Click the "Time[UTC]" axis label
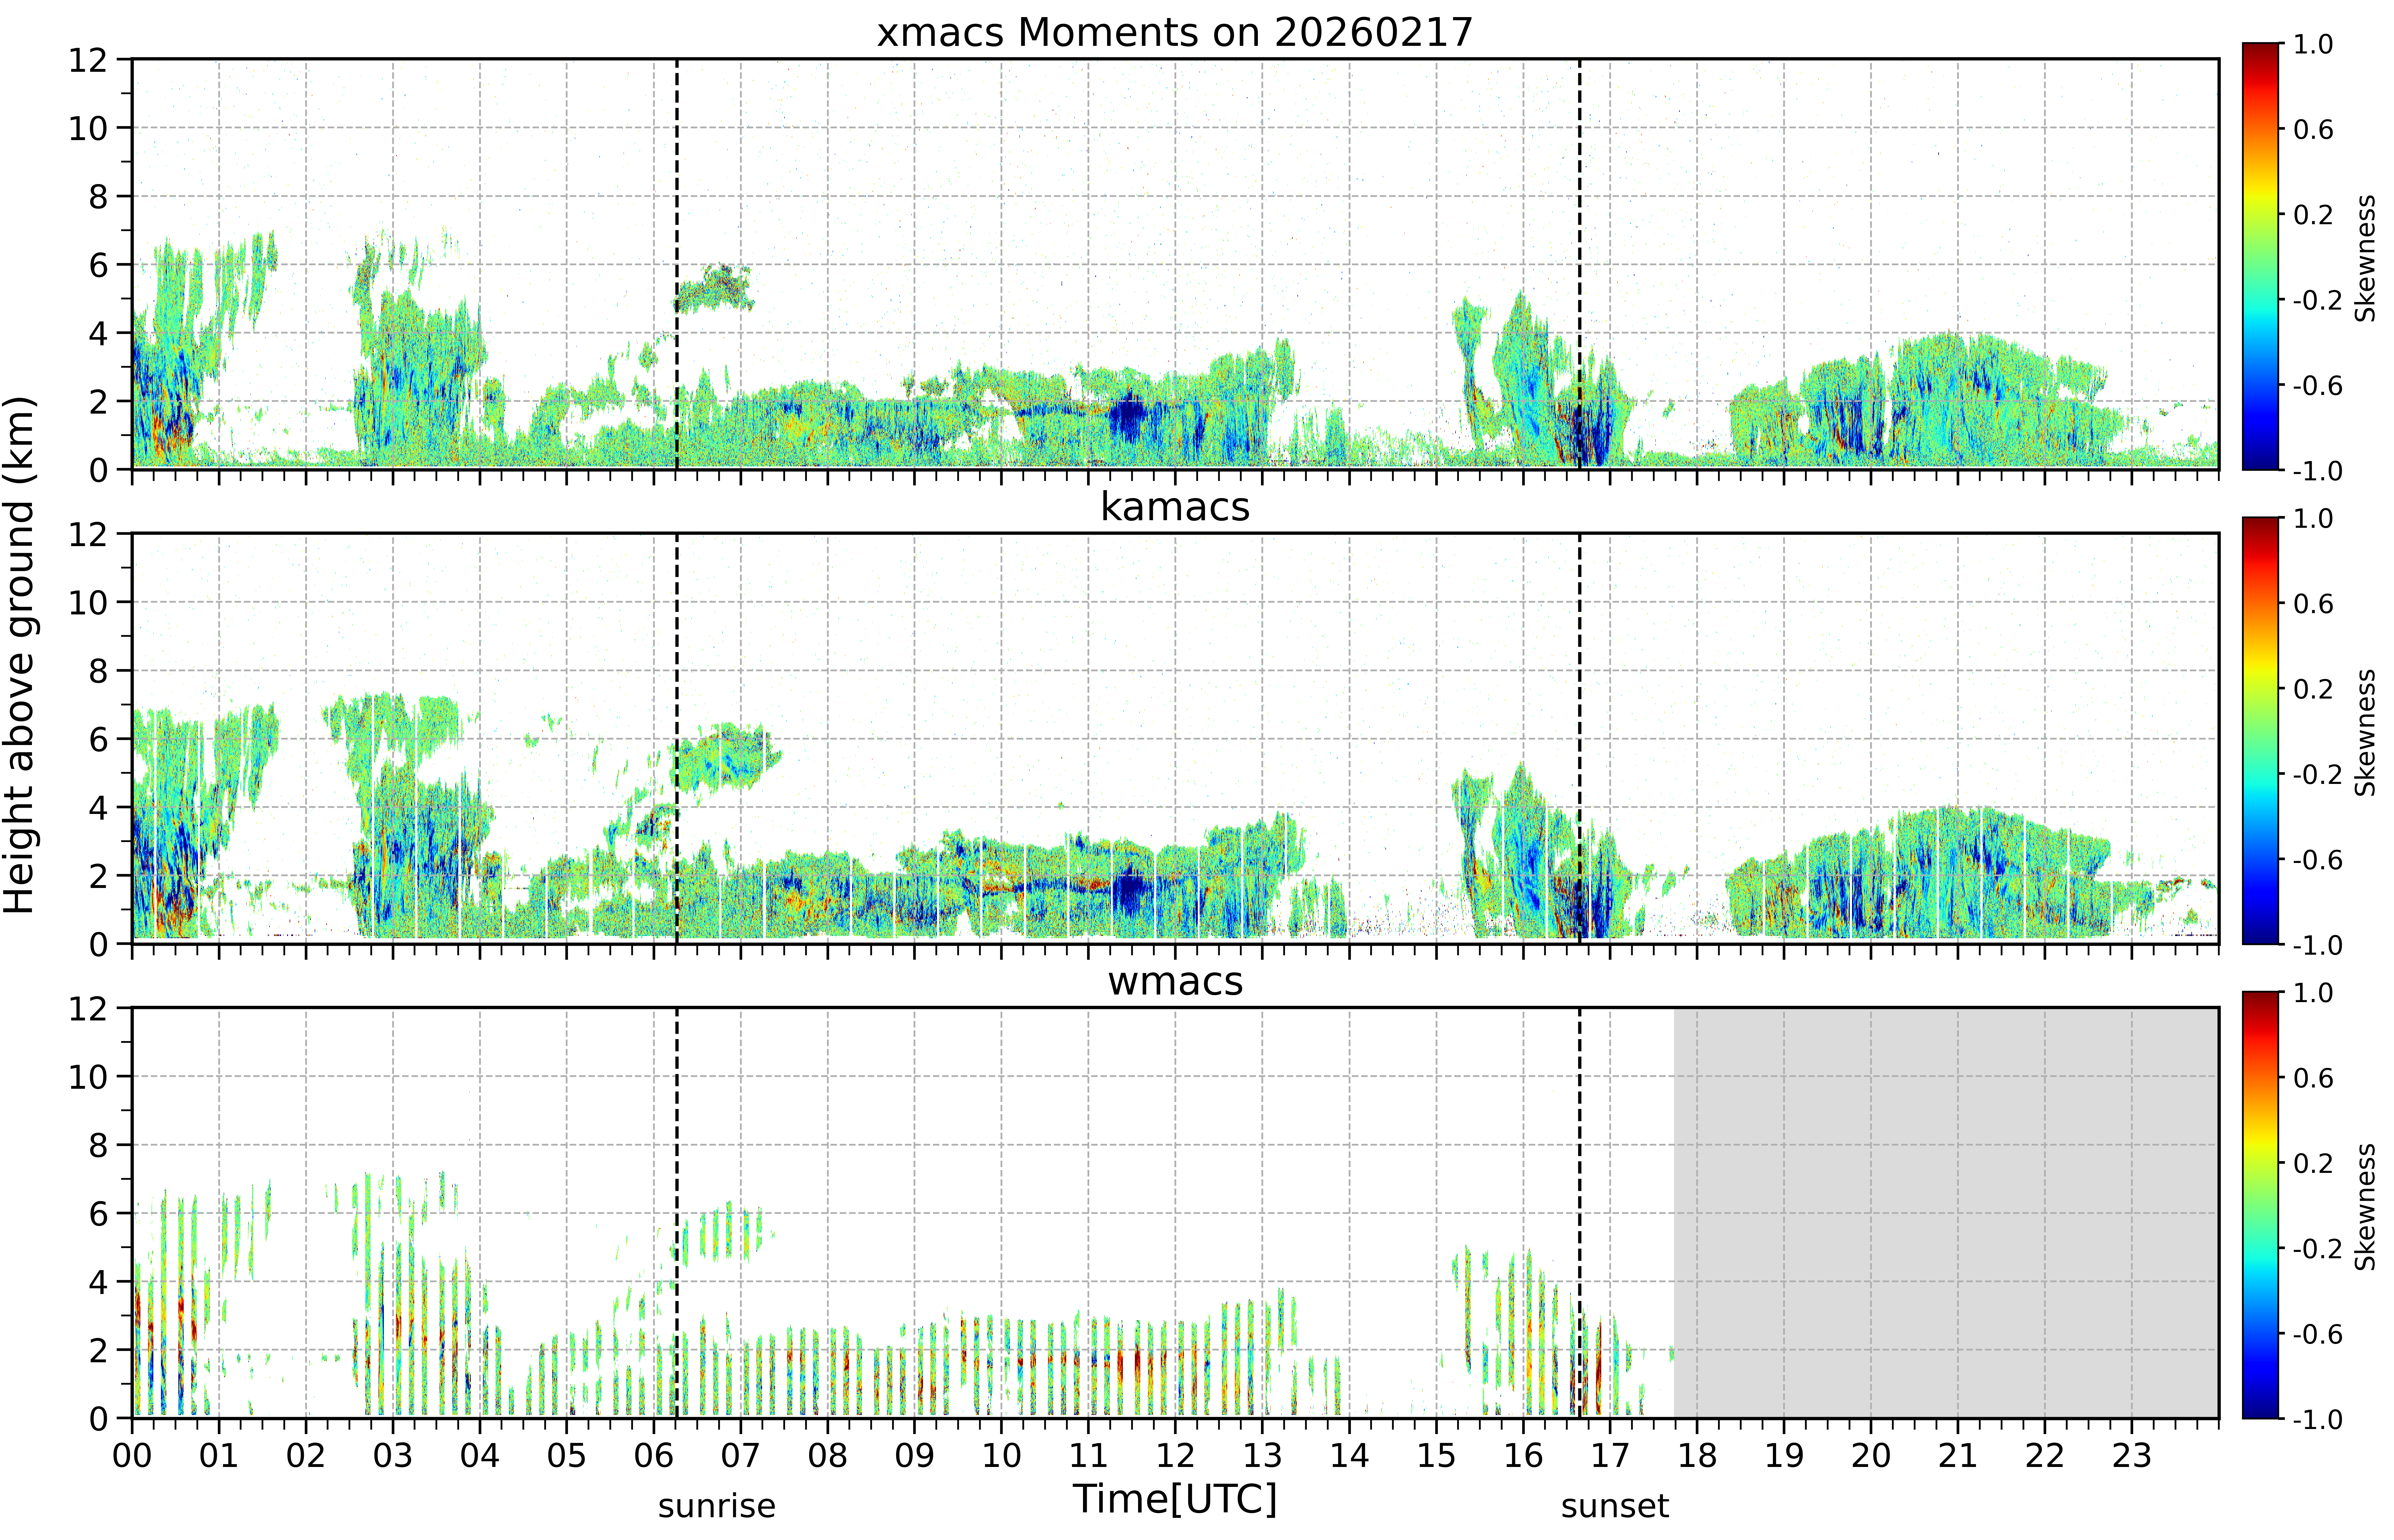Screen dimensions: 2394x1540 1175,1499
